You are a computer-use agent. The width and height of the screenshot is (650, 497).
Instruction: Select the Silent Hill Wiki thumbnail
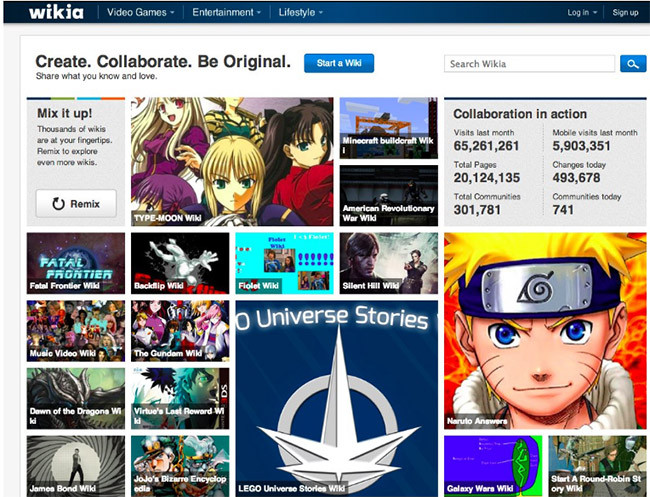(x=388, y=263)
